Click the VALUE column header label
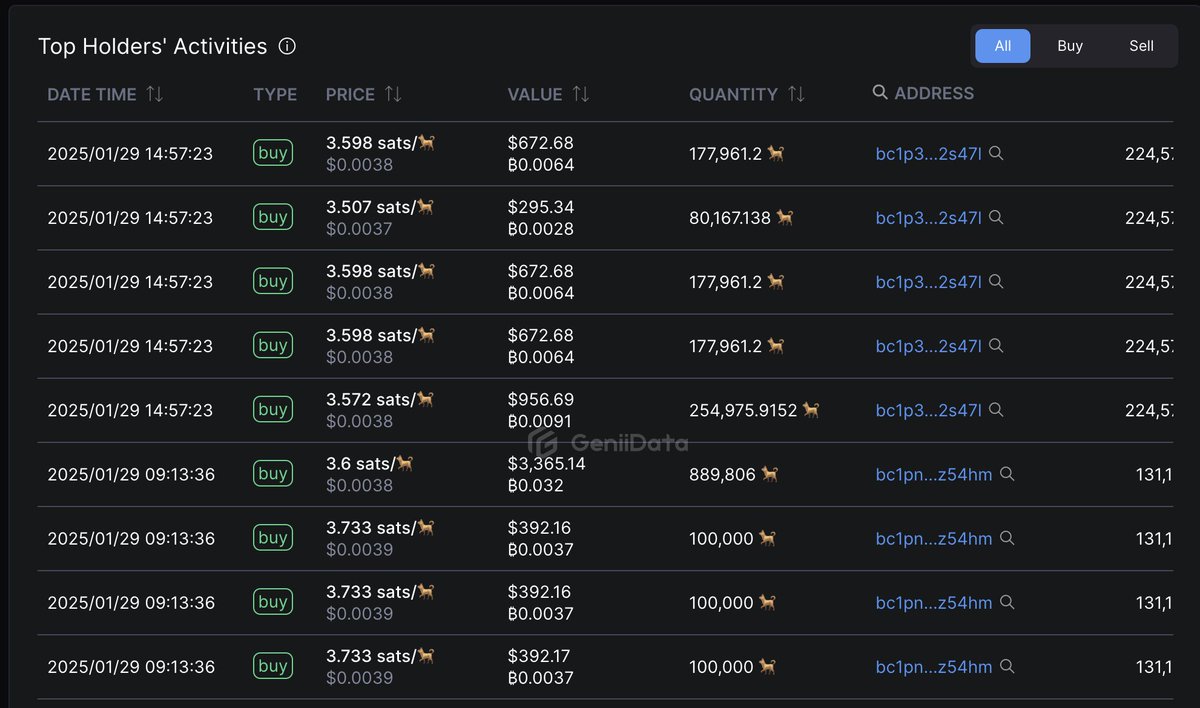The height and width of the screenshot is (708, 1200). pos(535,94)
